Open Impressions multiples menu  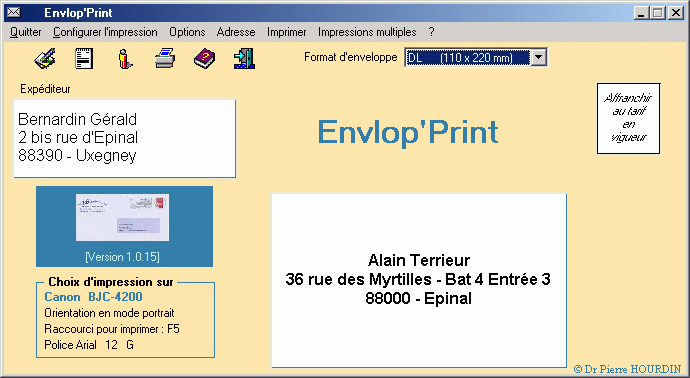pyautogui.click(x=367, y=32)
